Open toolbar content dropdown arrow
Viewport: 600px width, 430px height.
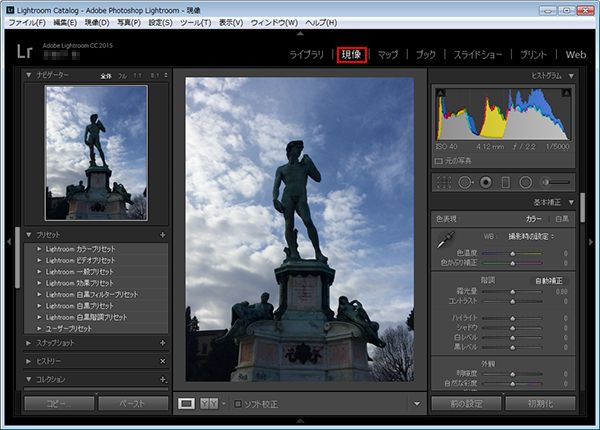(417, 403)
